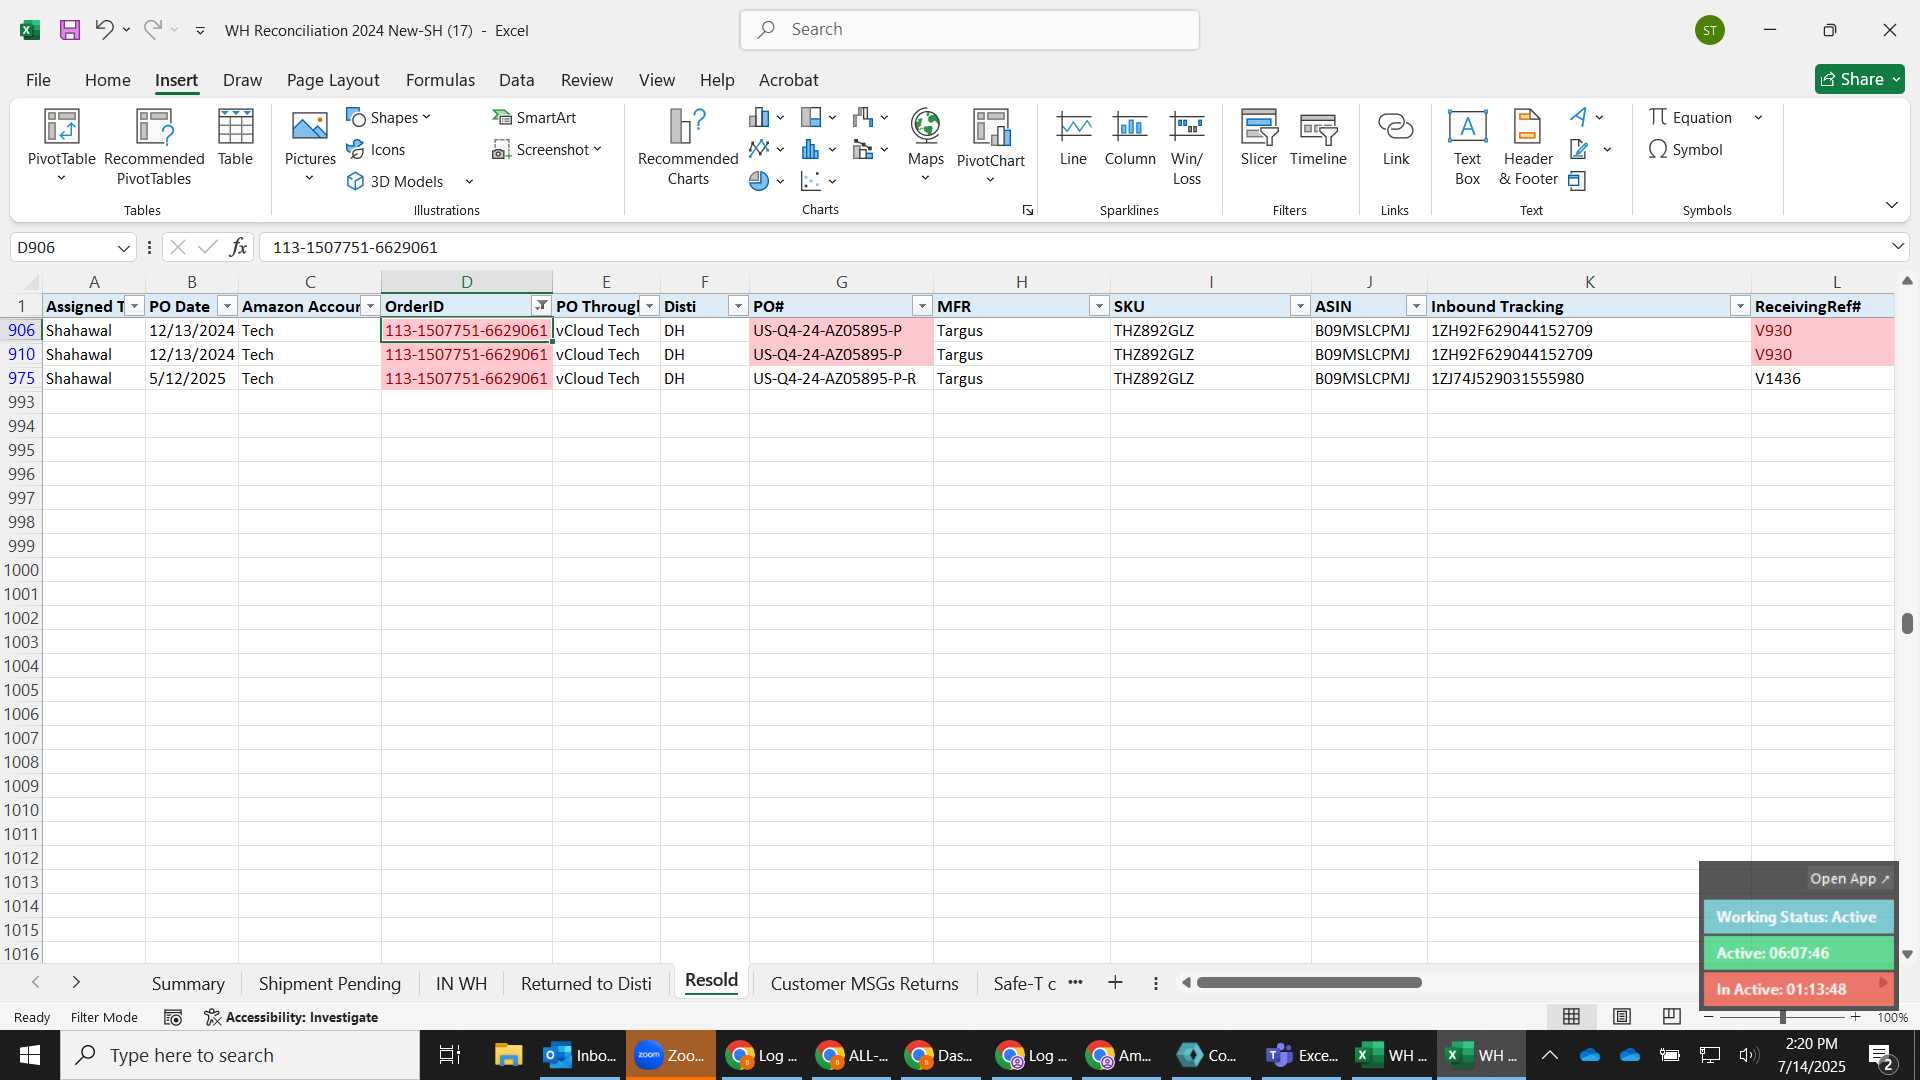
Task: Insert a pie or doughnut chart
Action: pos(766,181)
